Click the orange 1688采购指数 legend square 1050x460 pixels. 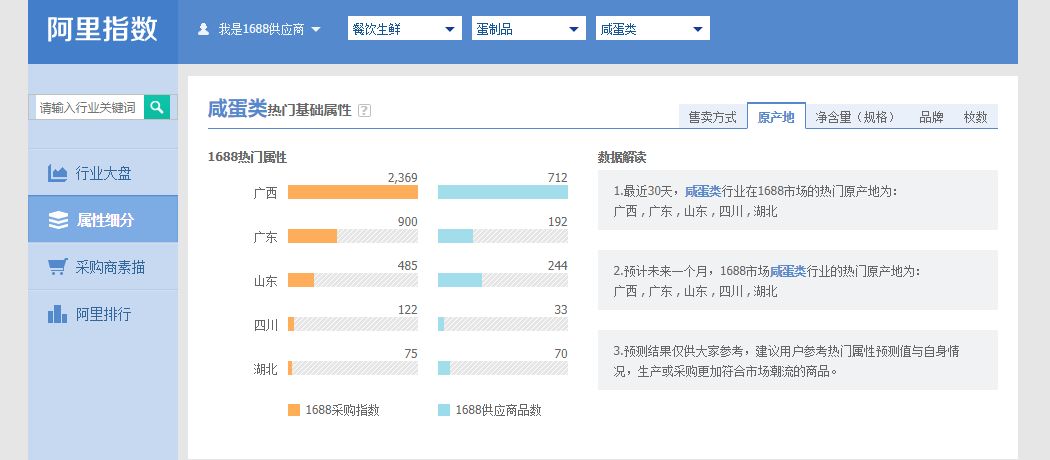coord(294,410)
